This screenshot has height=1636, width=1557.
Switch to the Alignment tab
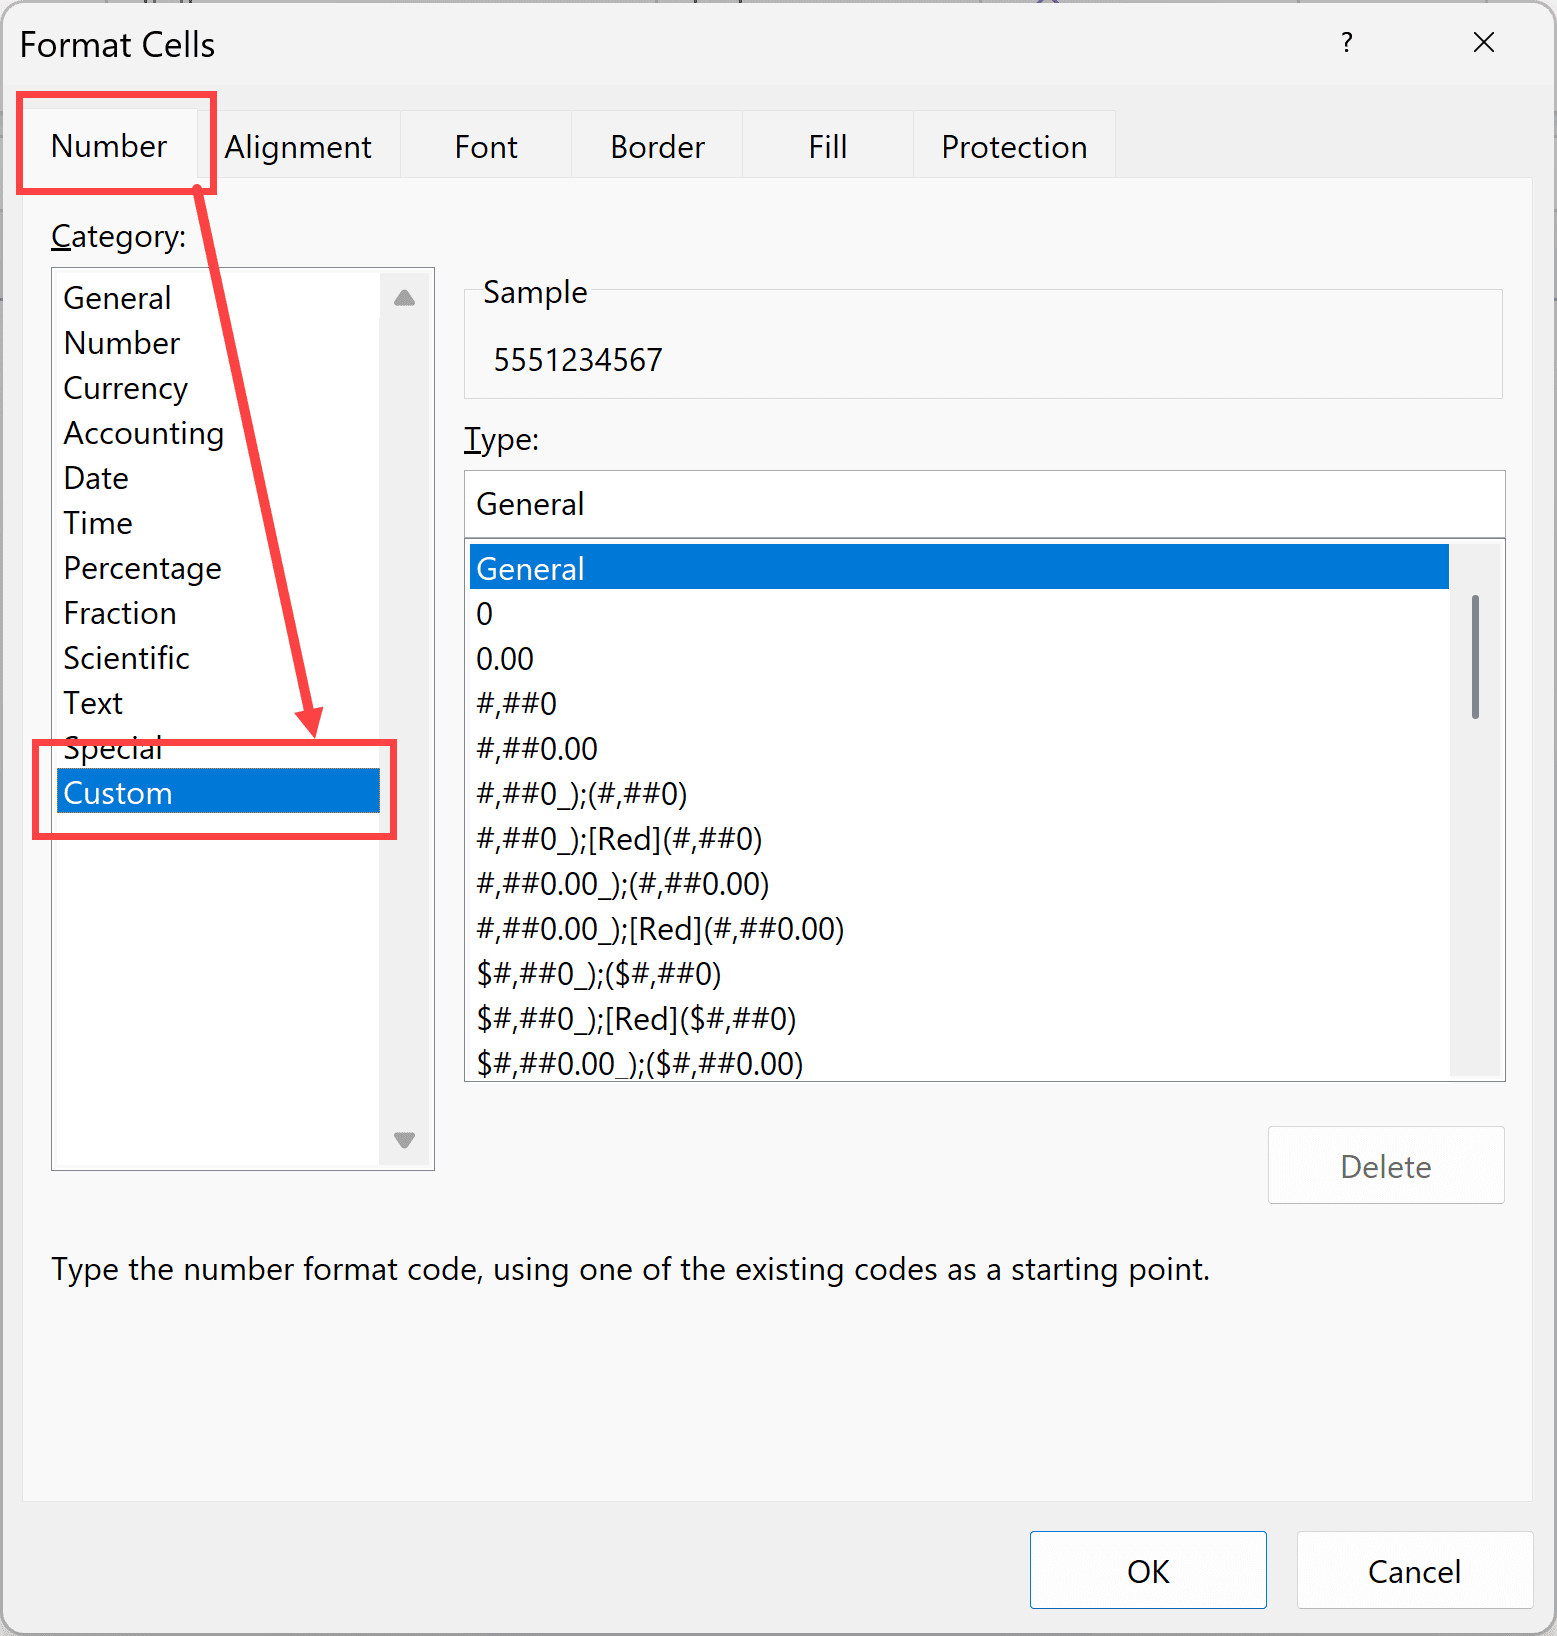tap(298, 147)
